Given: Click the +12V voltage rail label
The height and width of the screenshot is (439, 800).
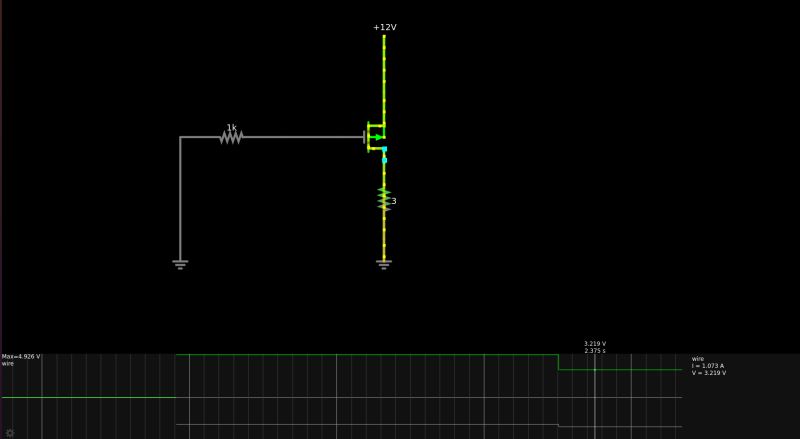Looking at the screenshot, I should pyautogui.click(x=385, y=27).
